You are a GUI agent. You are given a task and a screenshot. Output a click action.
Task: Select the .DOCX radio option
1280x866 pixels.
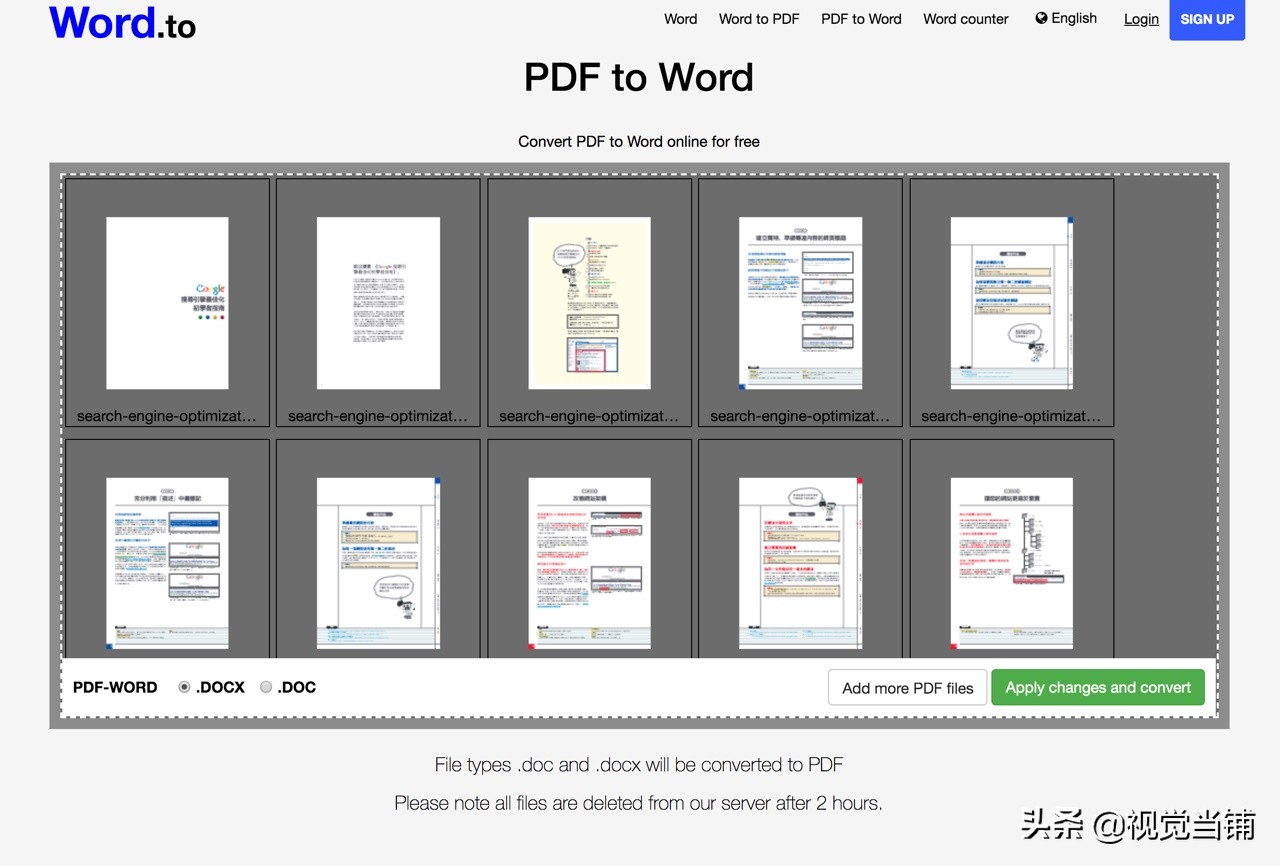click(184, 687)
